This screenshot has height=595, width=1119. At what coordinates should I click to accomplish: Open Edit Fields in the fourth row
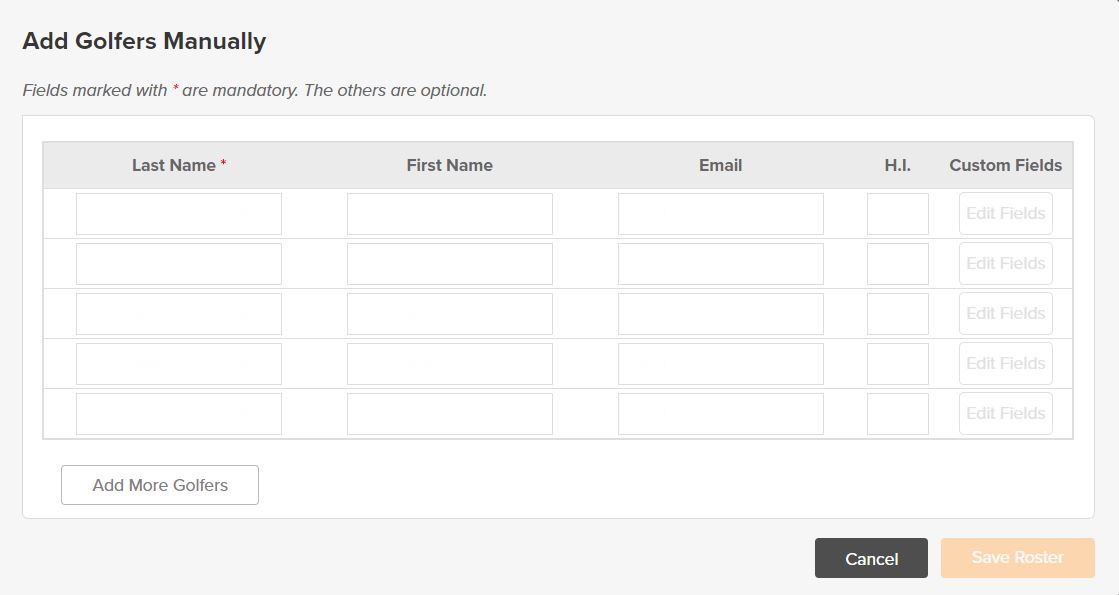point(1006,363)
